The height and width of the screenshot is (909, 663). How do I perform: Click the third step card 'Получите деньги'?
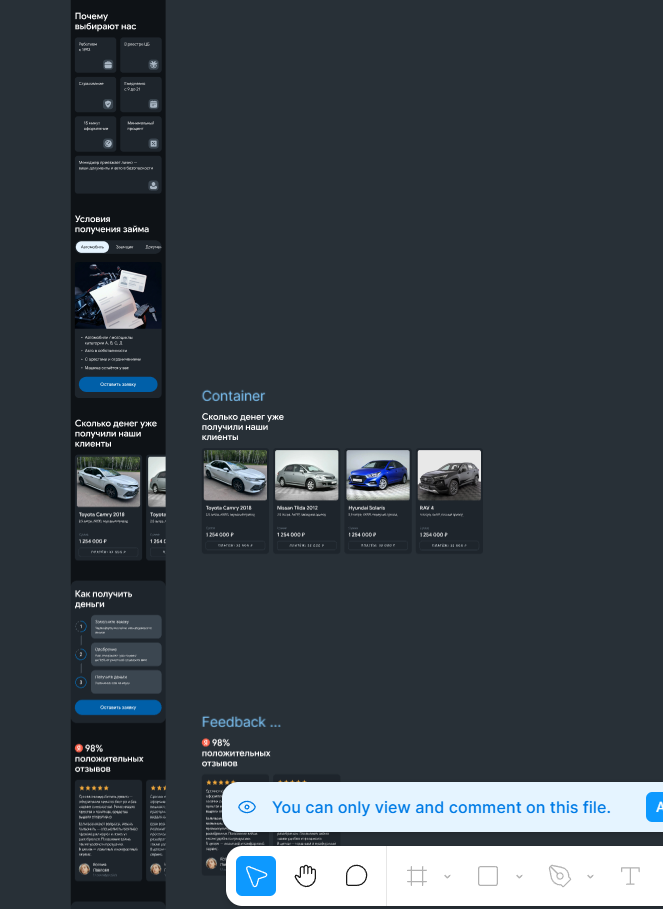click(x=126, y=682)
